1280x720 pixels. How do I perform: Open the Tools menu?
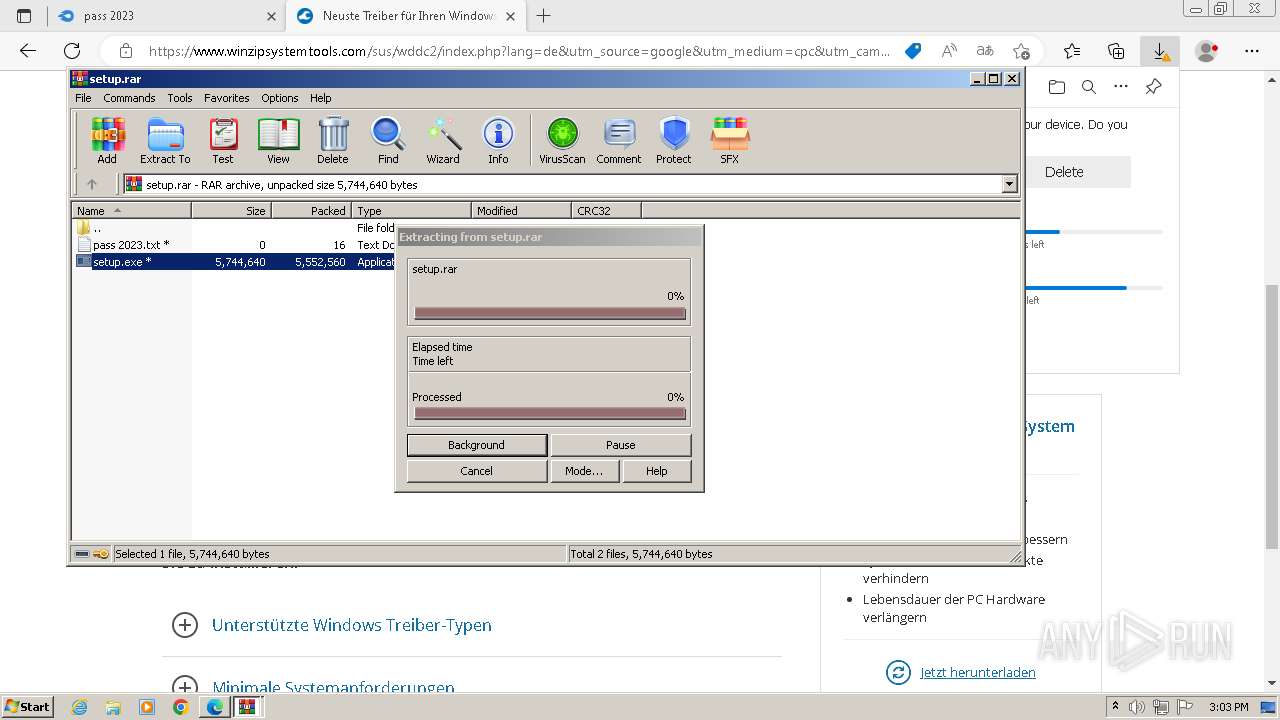point(180,98)
